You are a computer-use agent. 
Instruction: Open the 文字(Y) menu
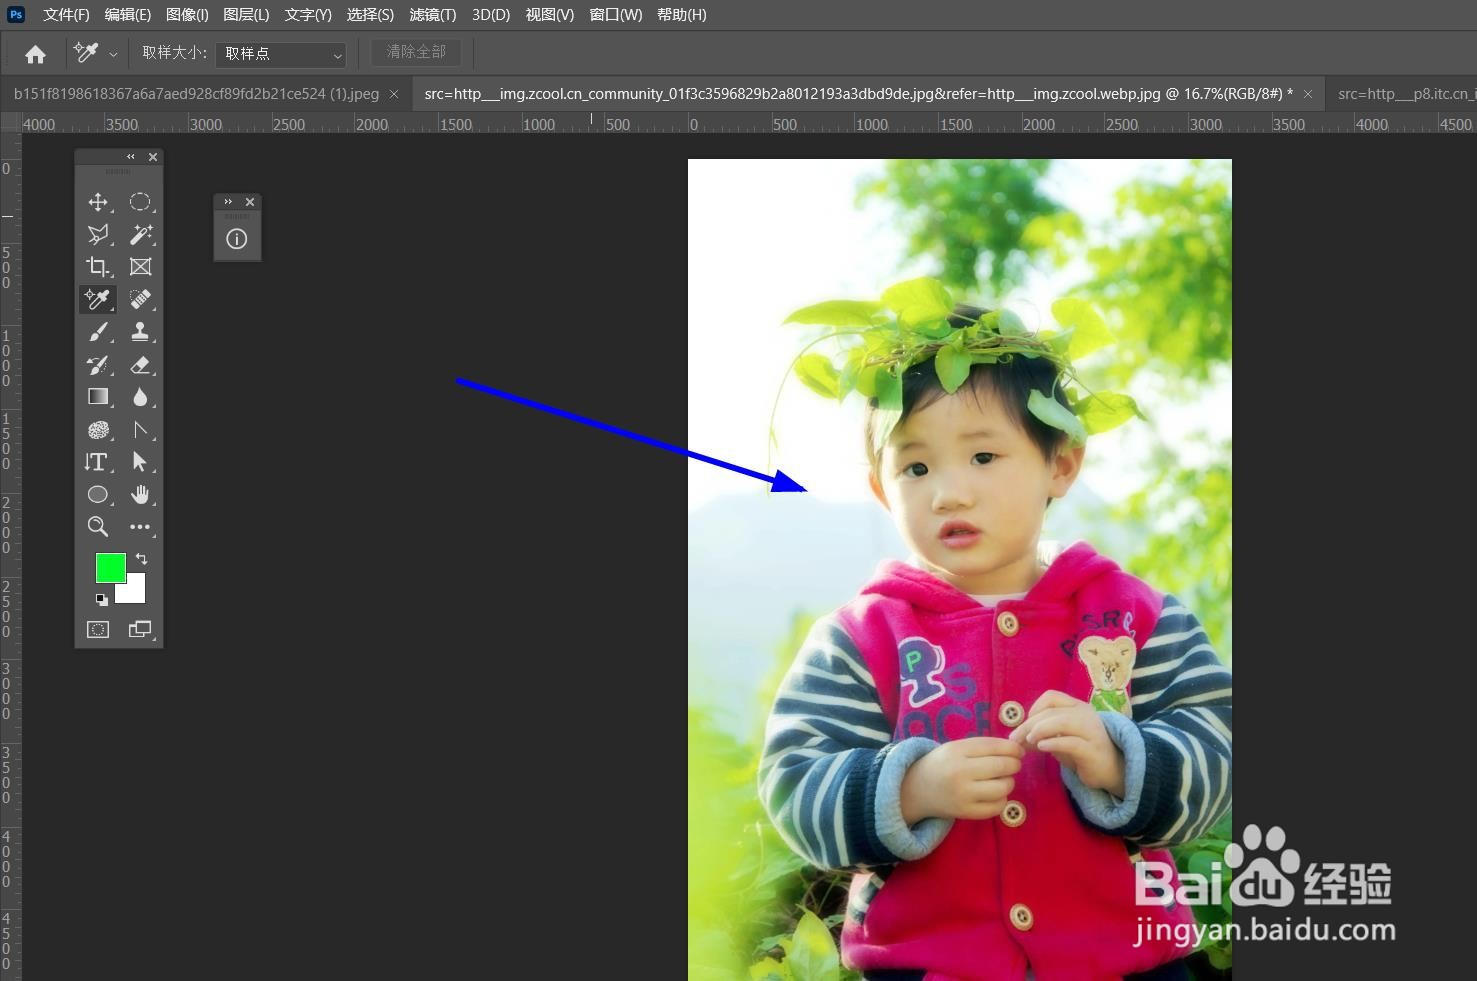click(308, 15)
